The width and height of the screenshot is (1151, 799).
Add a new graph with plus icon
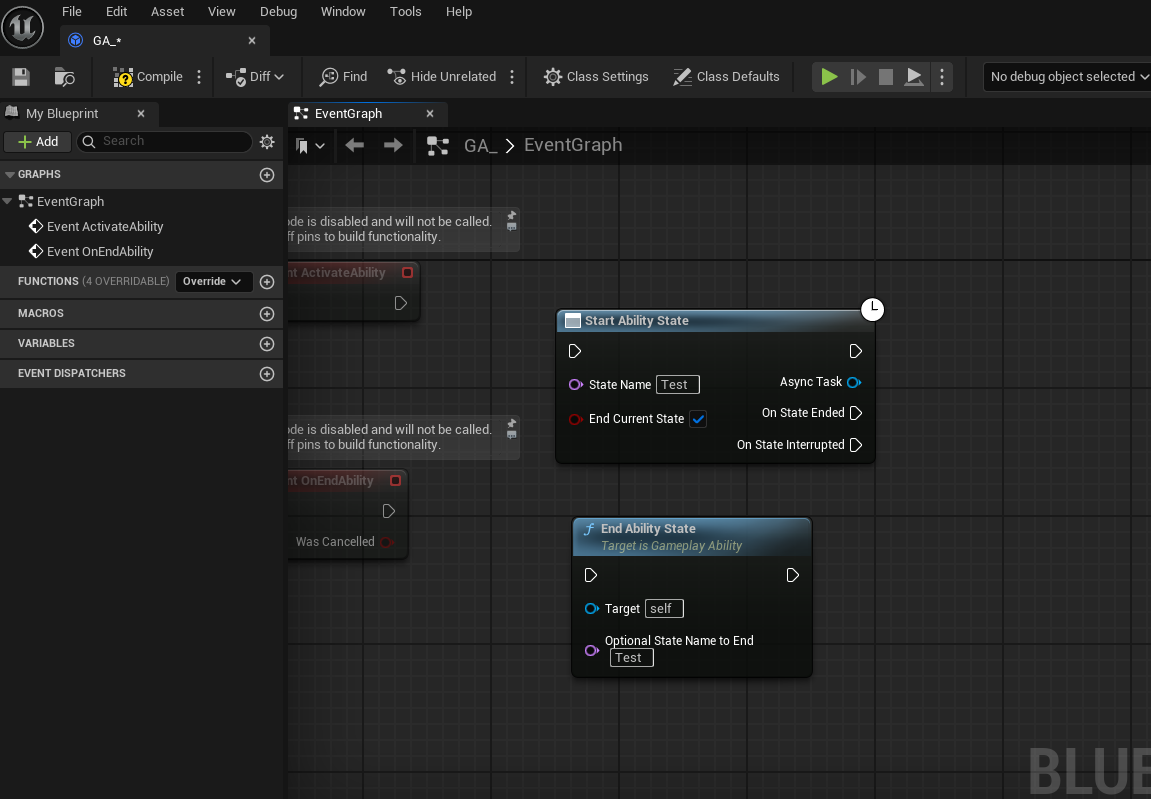coord(267,175)
